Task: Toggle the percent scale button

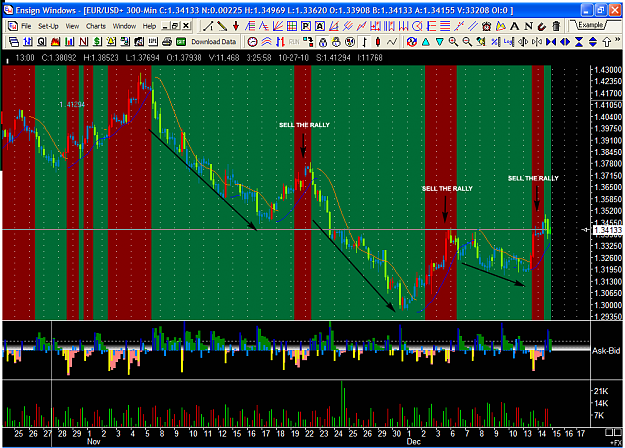Action: [495, 42]
